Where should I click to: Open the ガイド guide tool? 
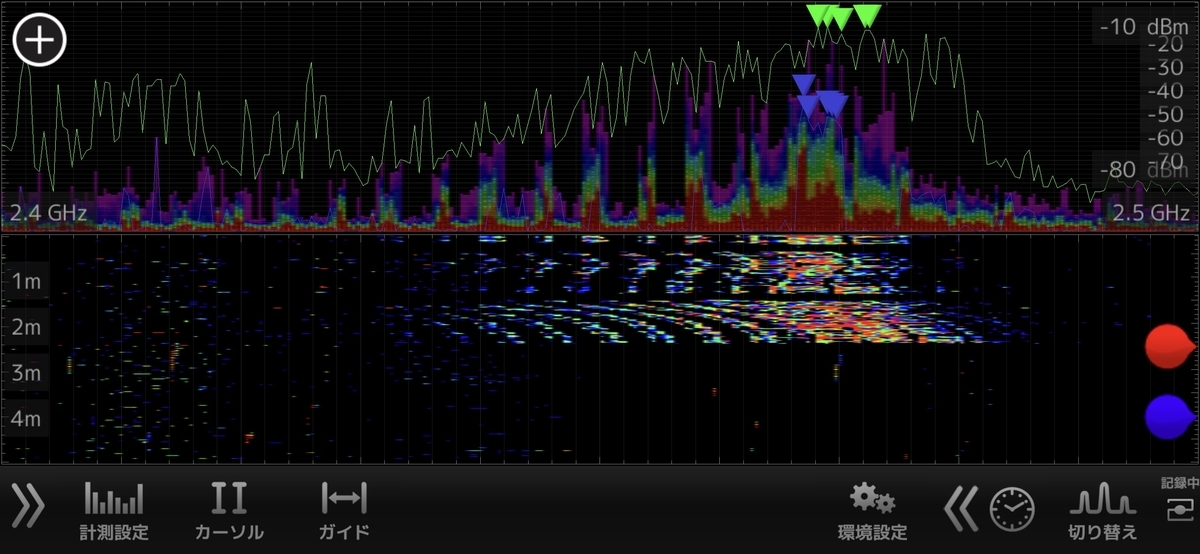point(344,510)
